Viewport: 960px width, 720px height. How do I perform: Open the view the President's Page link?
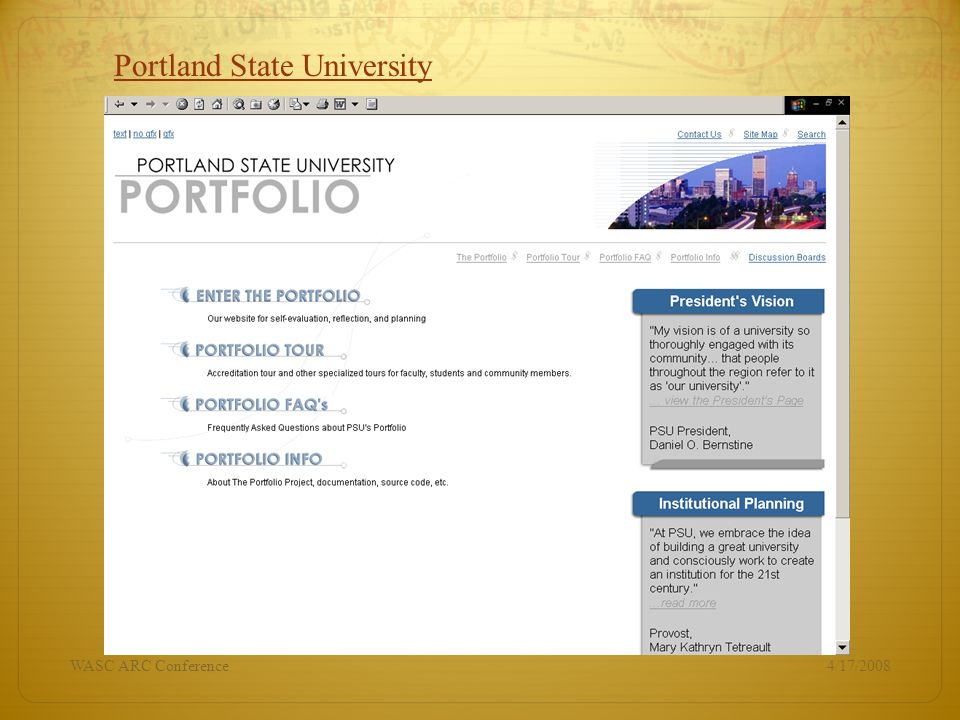click(727, 400)
